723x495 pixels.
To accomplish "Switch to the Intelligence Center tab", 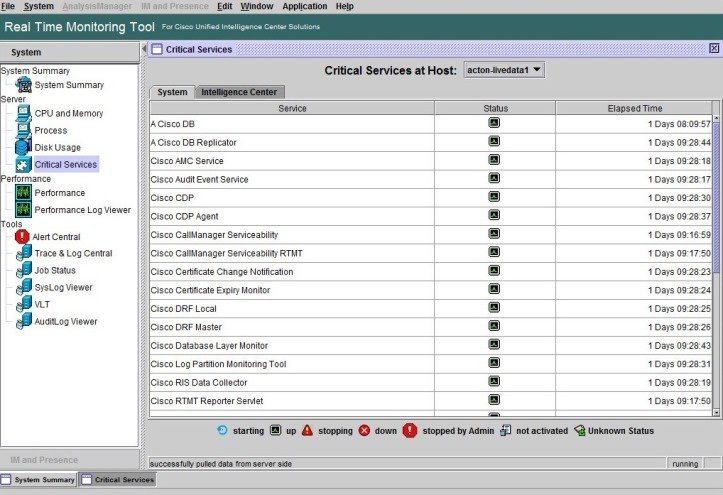I will tap(239, 92).
